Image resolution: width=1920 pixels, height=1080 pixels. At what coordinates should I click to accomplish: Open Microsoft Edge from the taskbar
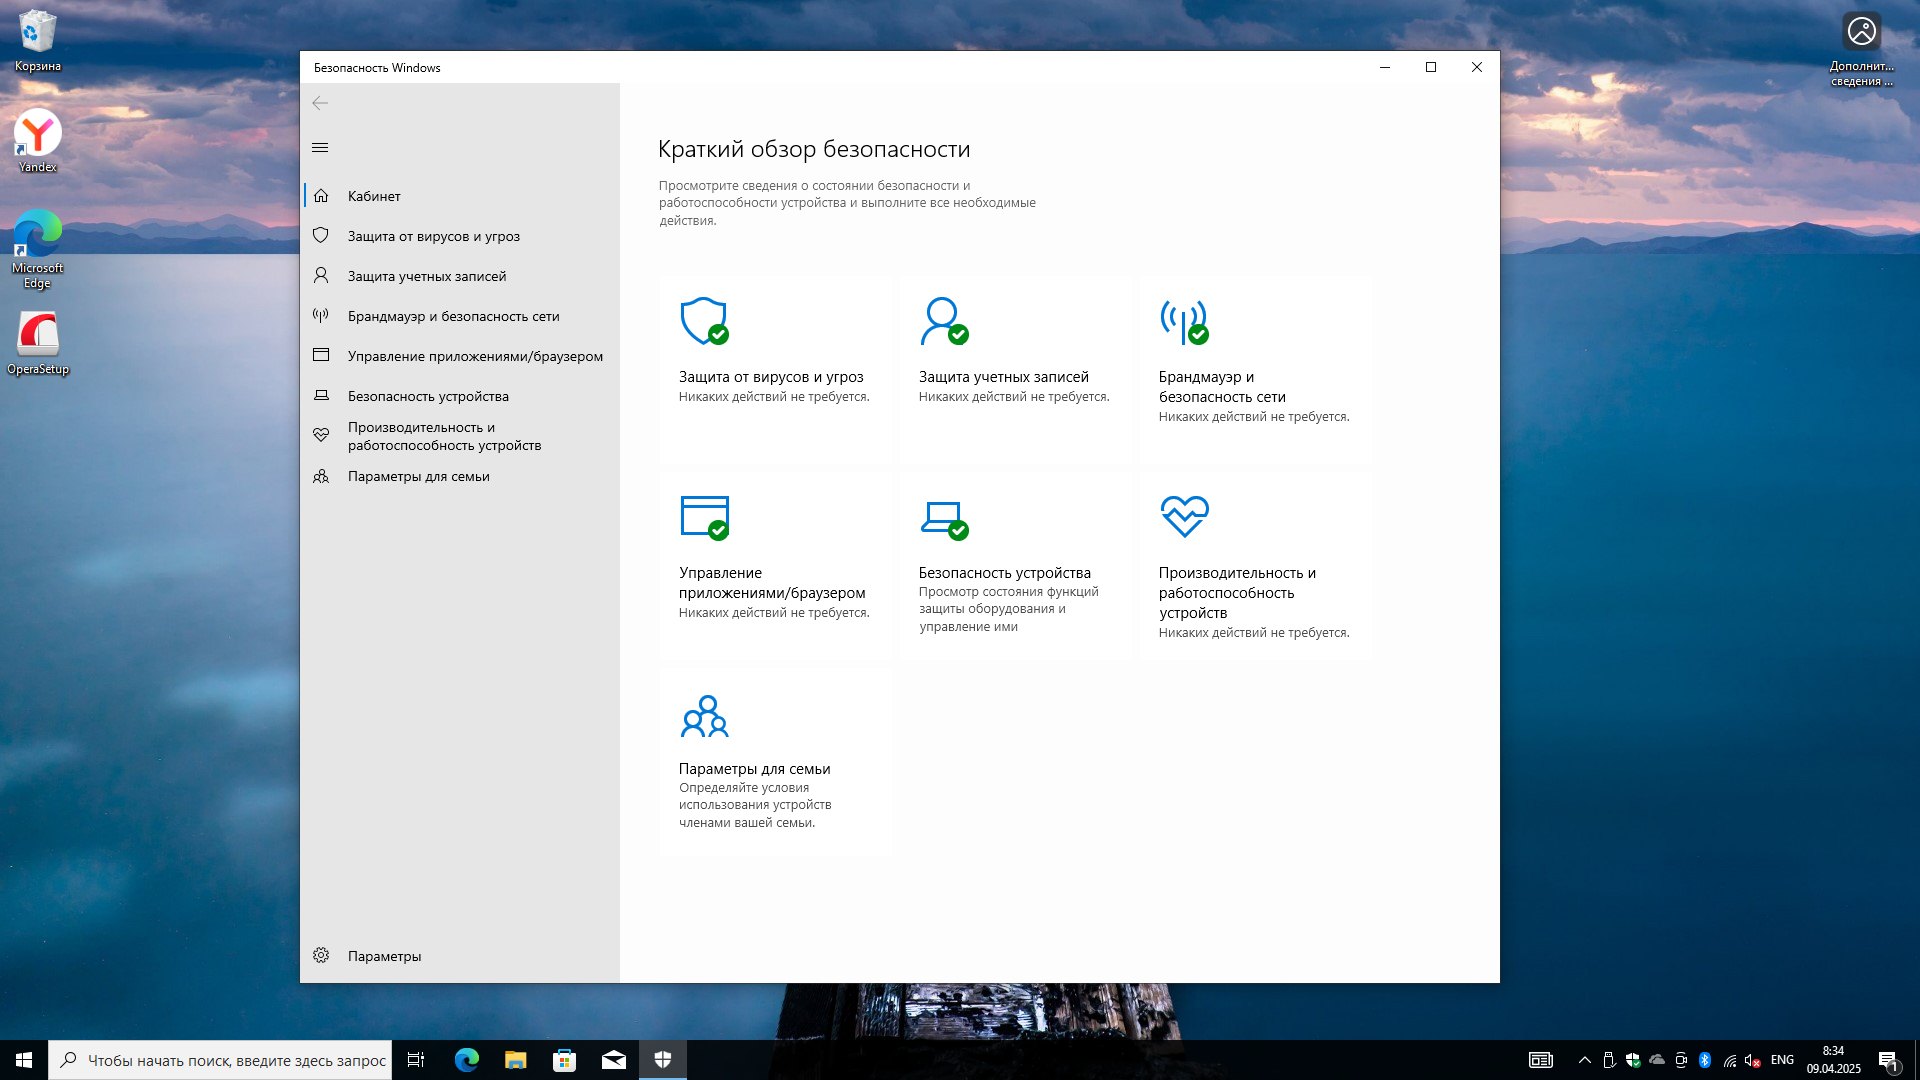tap(466, 1060)
